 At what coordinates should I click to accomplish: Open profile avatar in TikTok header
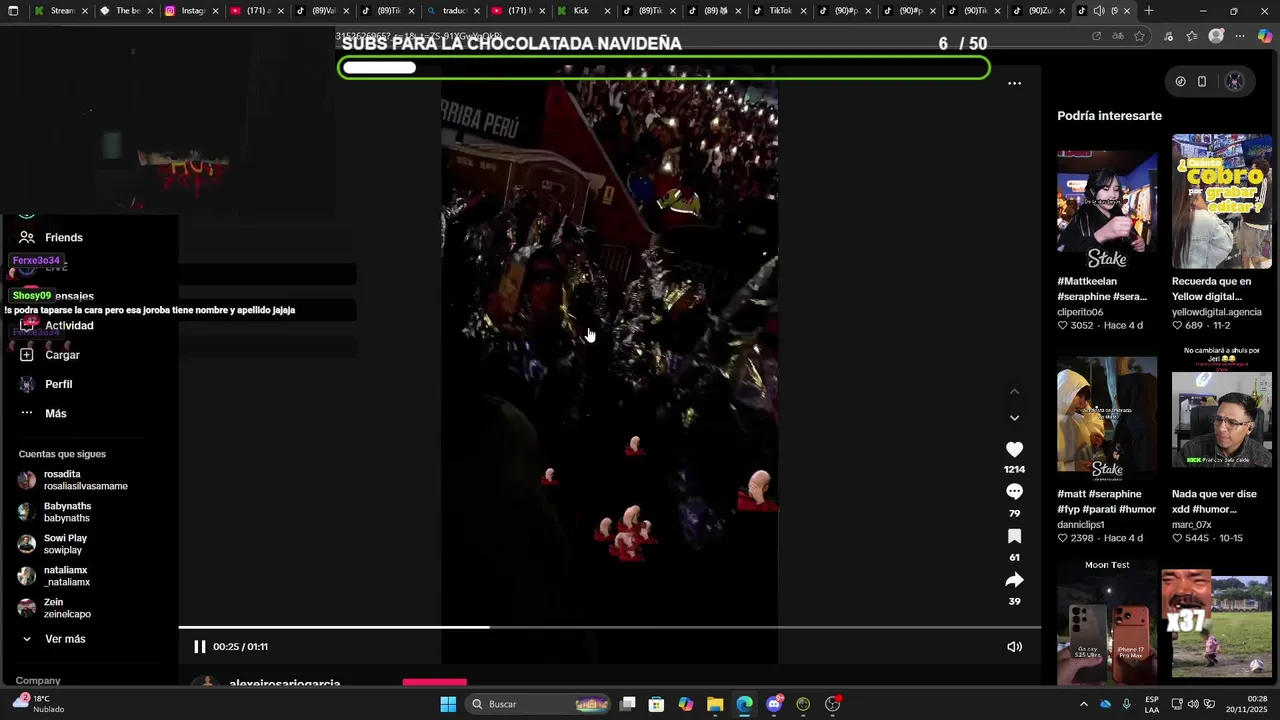click(1234, 82)
